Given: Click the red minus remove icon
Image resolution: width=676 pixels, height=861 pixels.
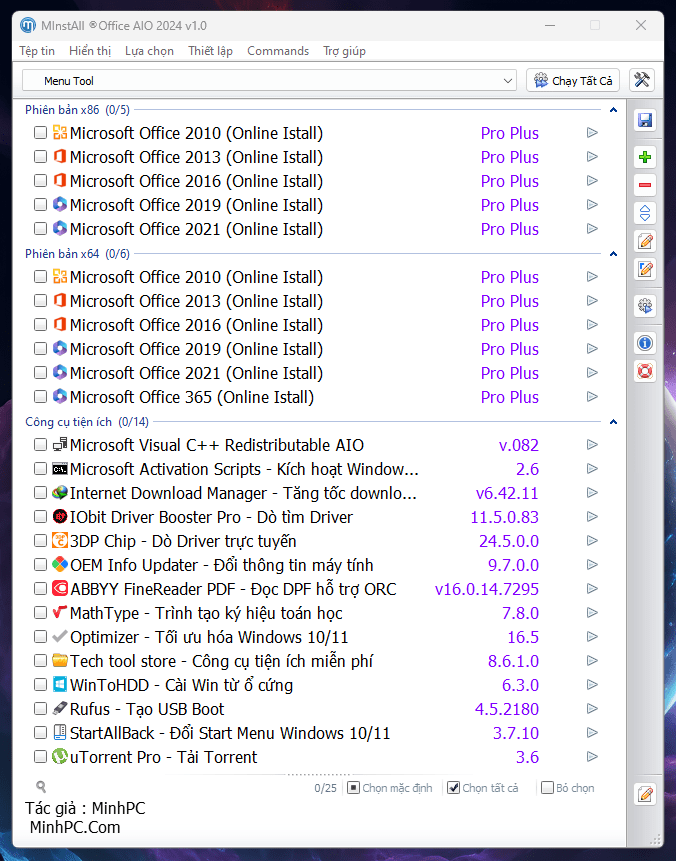Looking at the screenshot, I should (x=645, y=185).
